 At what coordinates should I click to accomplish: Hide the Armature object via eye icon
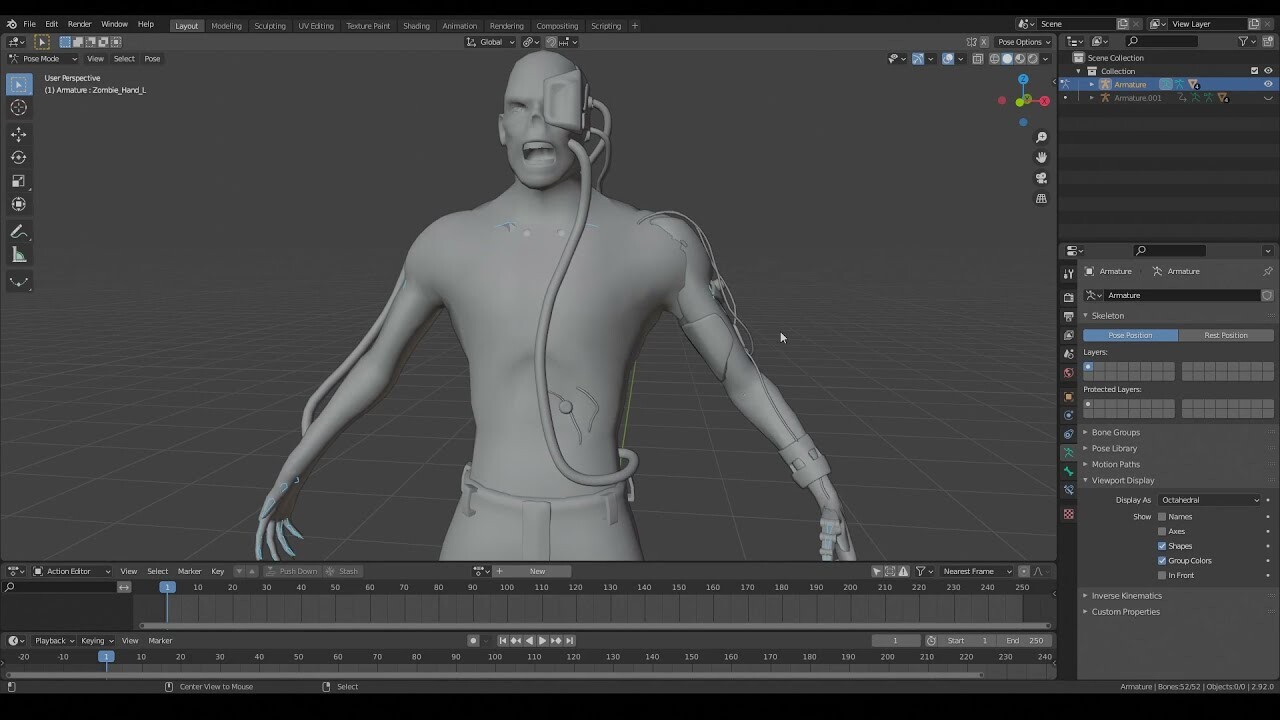click(1268, 84)
